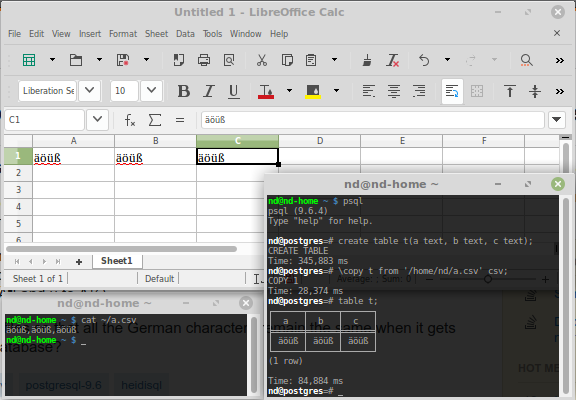576x400 pixels.
Task: Open the Format menu
Action: [x=123, y=34]
